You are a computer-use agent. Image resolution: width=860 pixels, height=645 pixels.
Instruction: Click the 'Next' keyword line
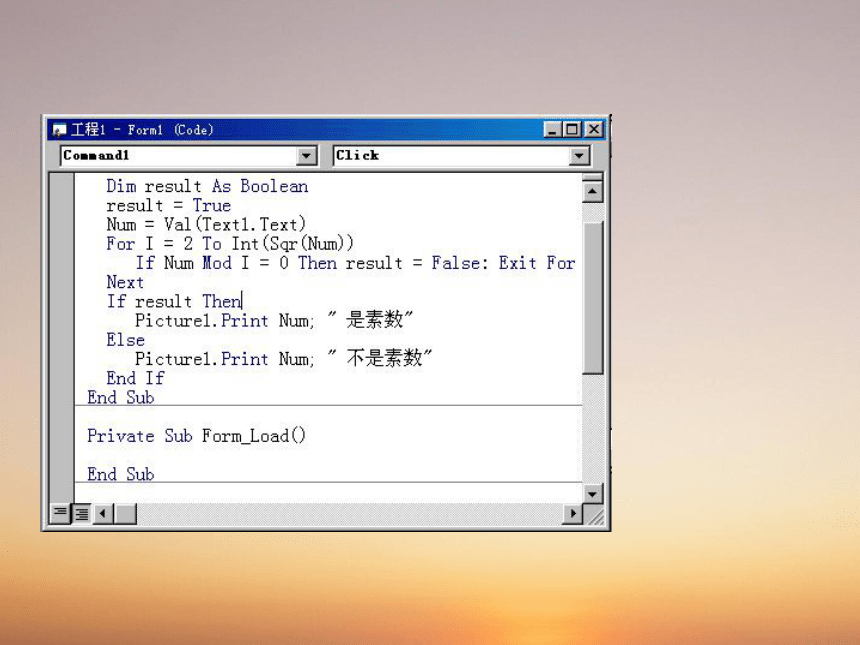pos(125,282)
